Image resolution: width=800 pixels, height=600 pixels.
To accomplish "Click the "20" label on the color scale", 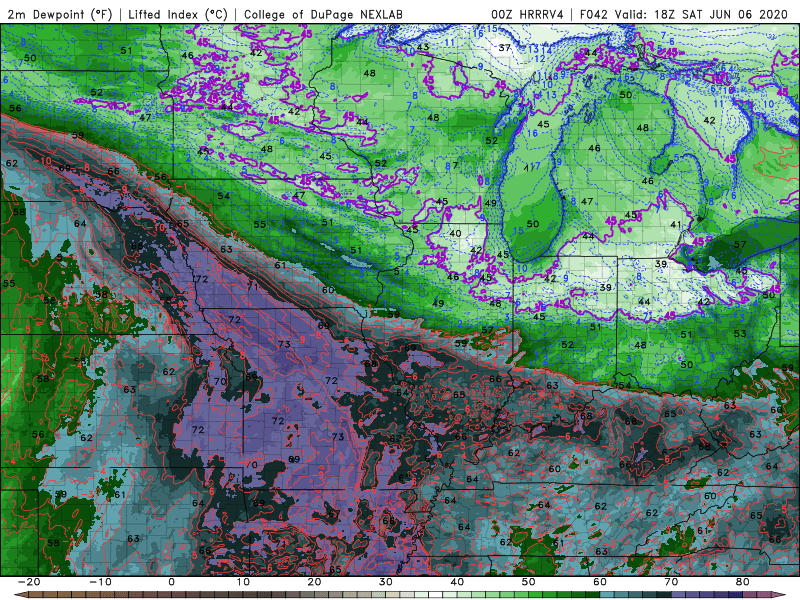I will 314,582.
